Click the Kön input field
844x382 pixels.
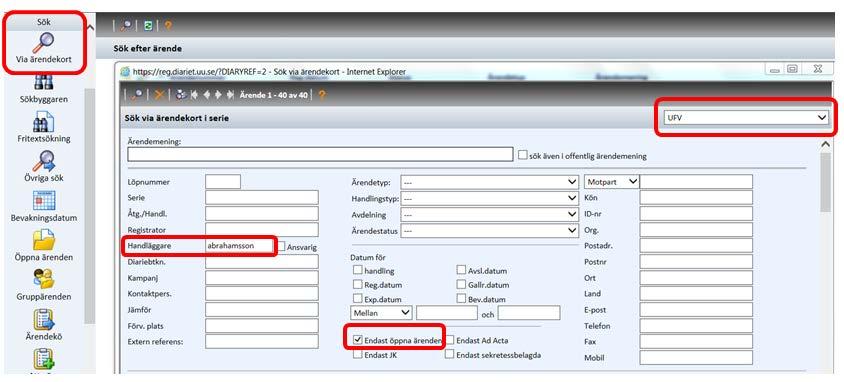click(696, 197)
